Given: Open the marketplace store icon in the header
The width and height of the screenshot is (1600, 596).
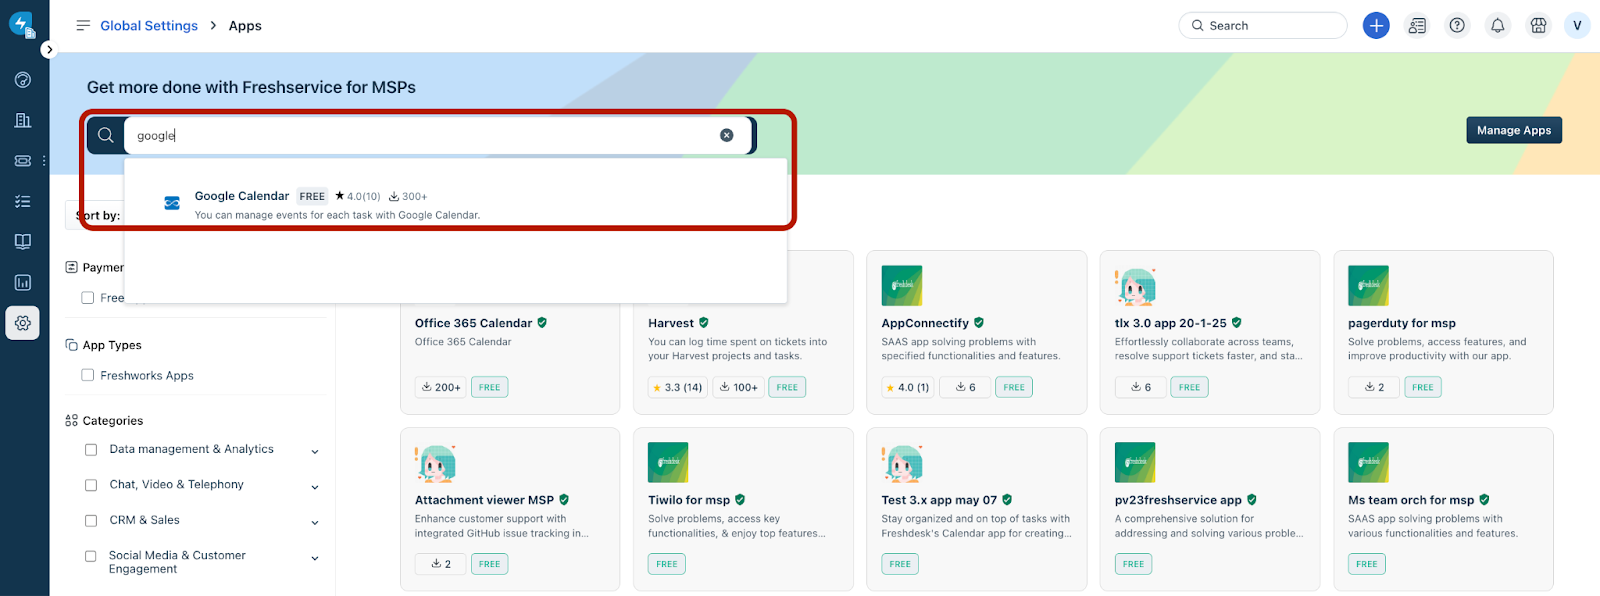Looking at the screenshot, I should click(x=1538, y=26).
